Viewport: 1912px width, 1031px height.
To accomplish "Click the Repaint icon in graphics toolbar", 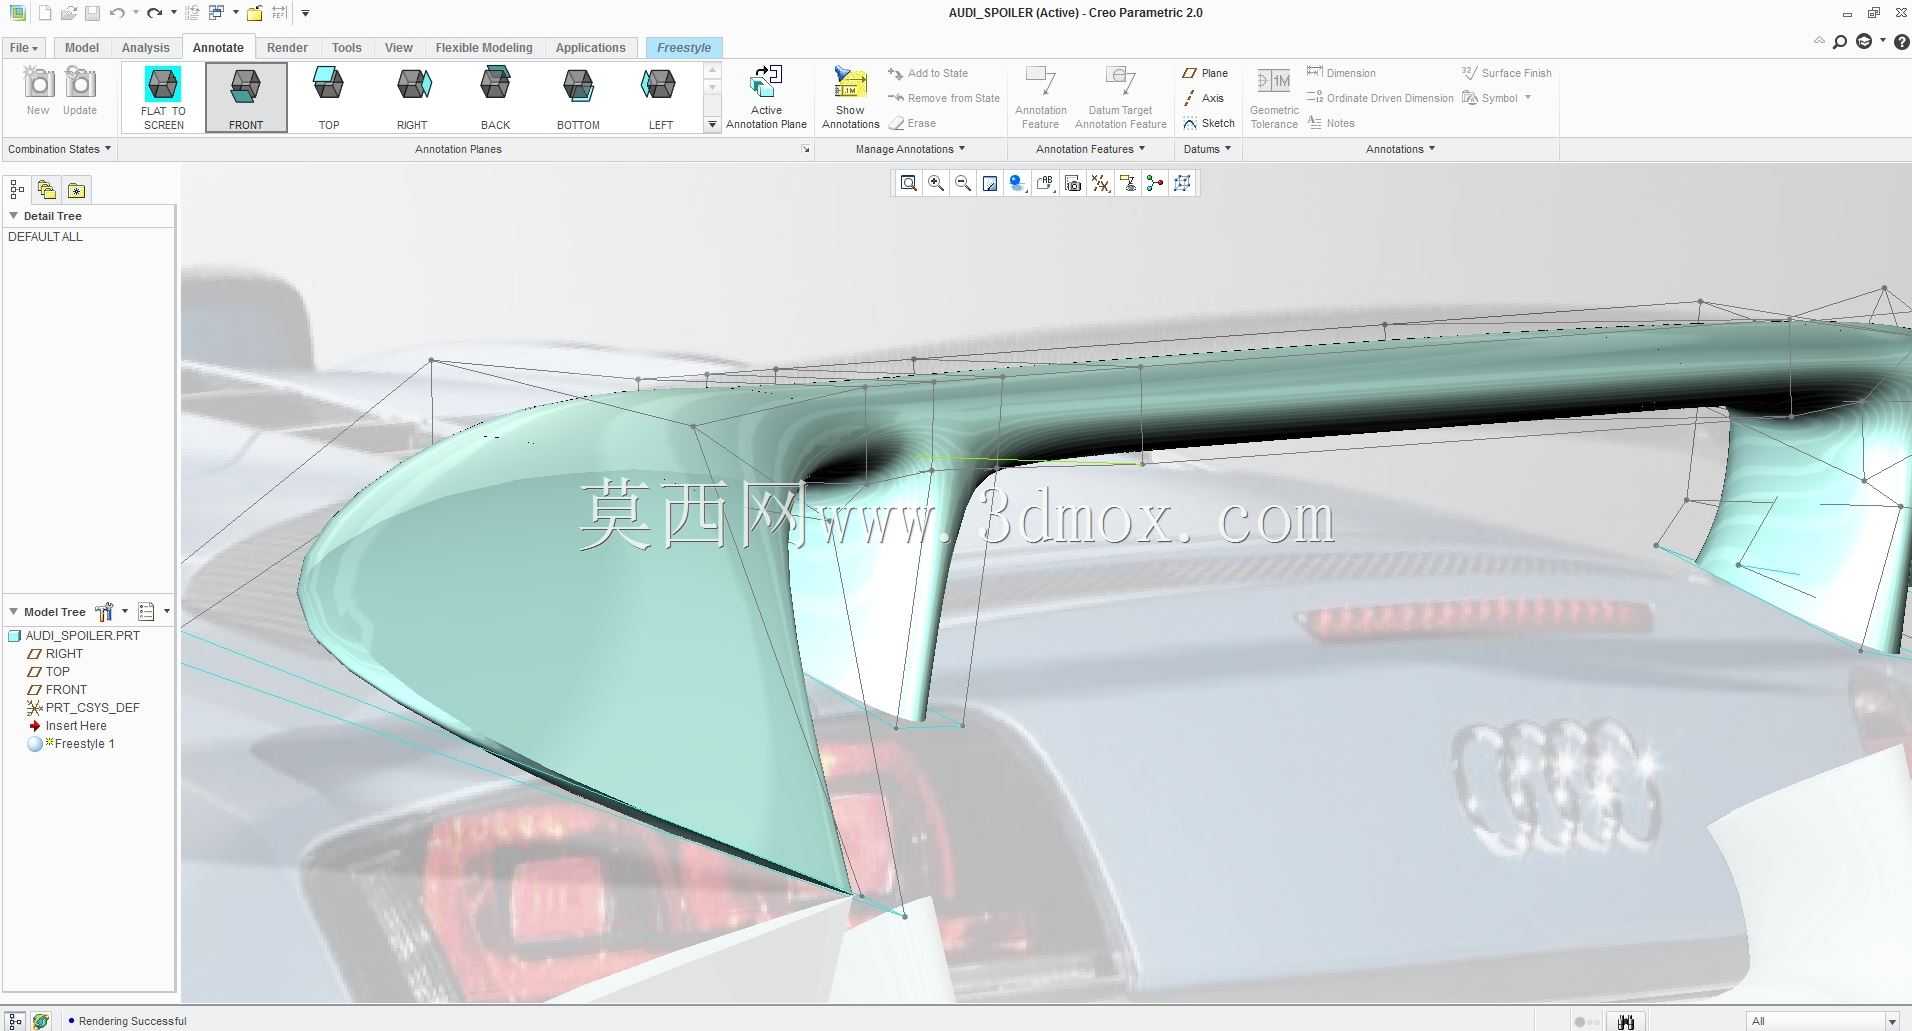I will click(x=990, y=183).
